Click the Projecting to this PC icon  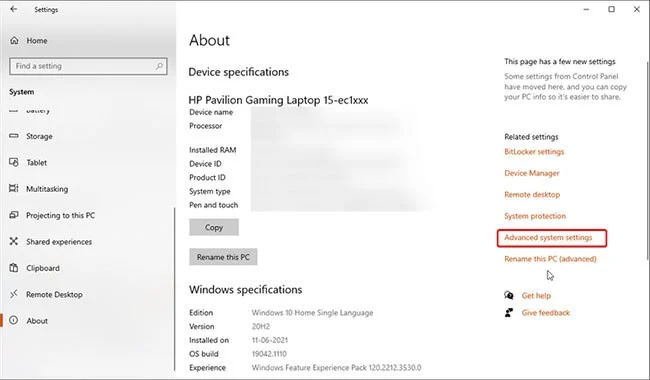coord(14,215)
